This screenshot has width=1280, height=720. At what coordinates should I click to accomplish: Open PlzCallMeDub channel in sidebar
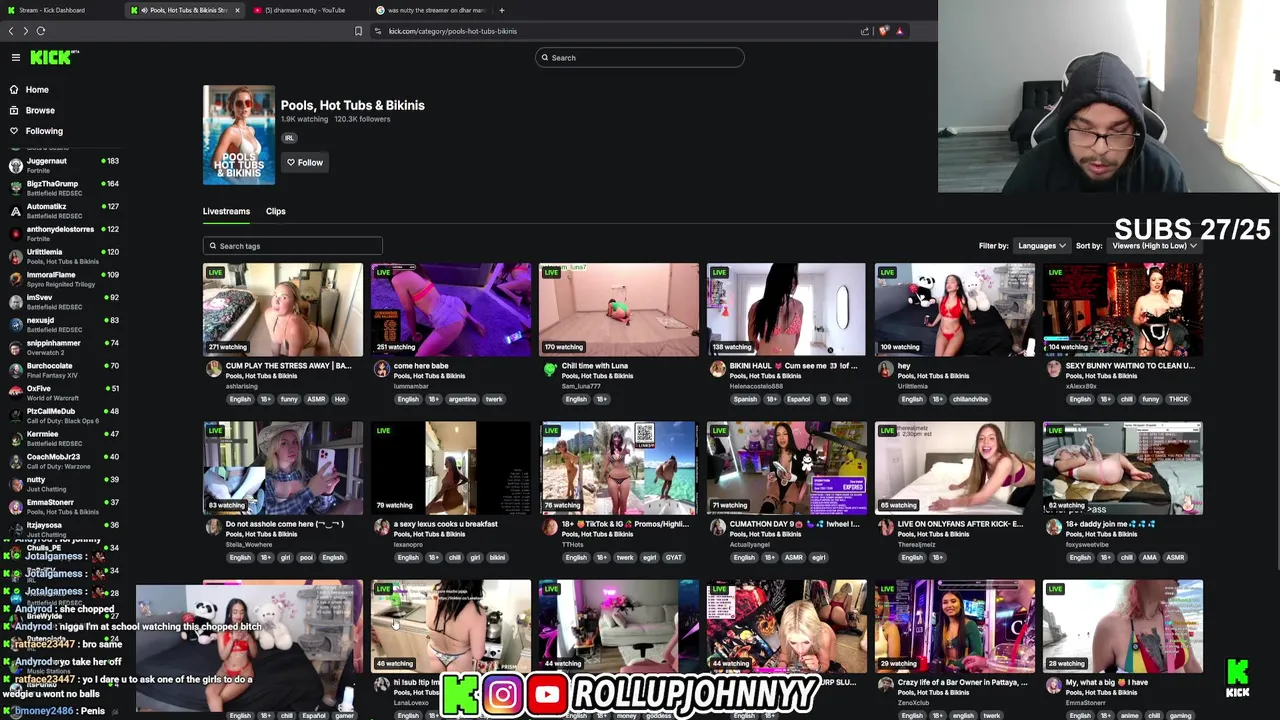click(62, 416)
